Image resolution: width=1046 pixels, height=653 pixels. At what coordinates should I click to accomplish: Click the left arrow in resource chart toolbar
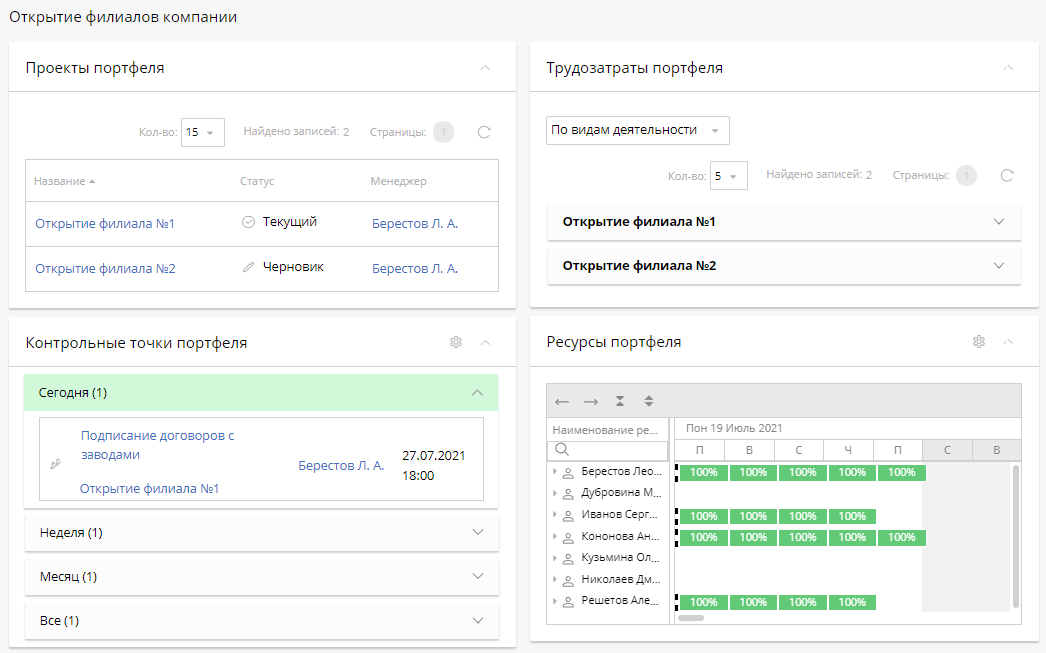(562, 401)
